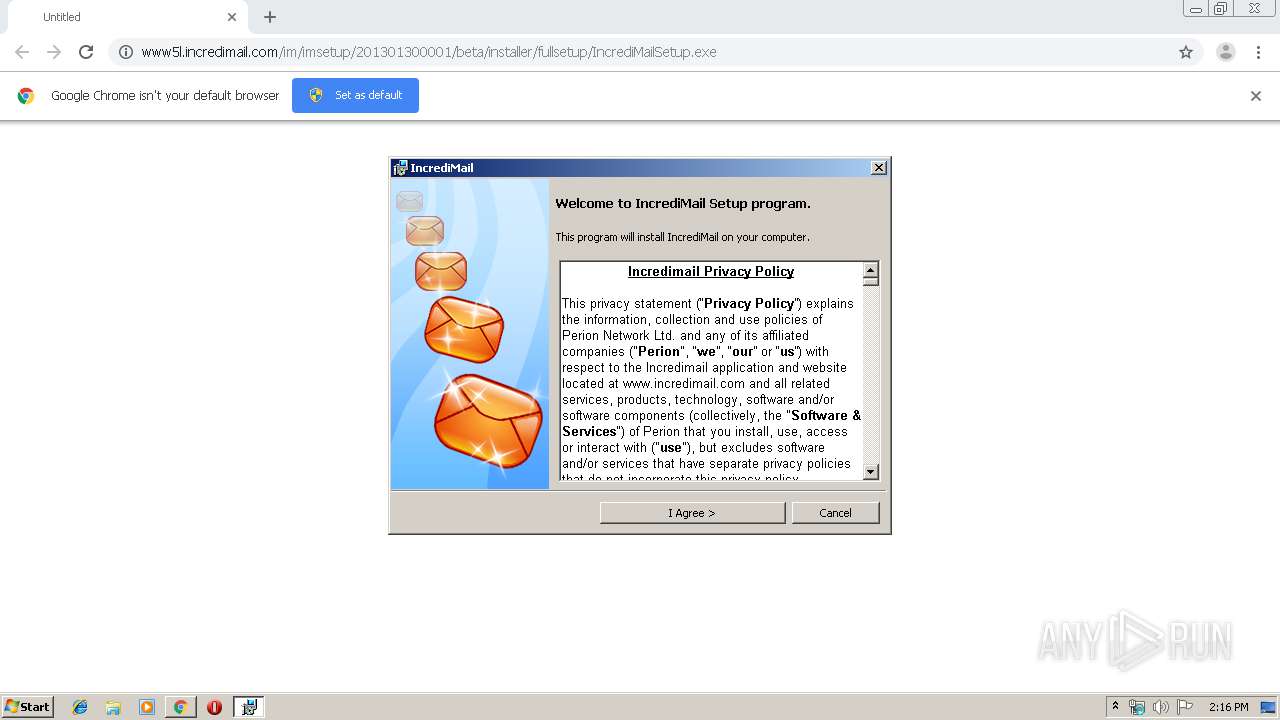Open Windows Explorer folder on taskbar
Screen dimensions: 1280x720
coord(113,707)
